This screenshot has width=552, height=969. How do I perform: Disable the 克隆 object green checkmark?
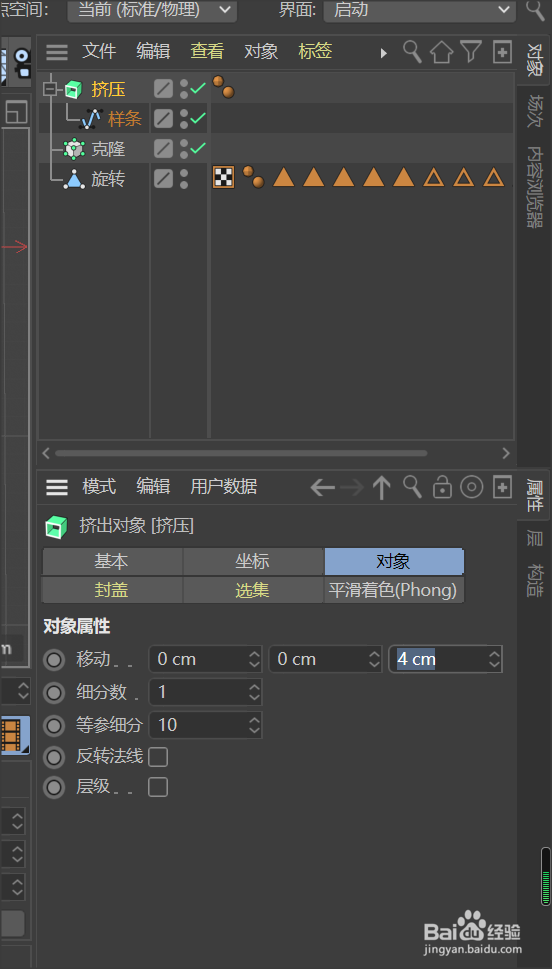pyautogui.click(x=198, y=148)
